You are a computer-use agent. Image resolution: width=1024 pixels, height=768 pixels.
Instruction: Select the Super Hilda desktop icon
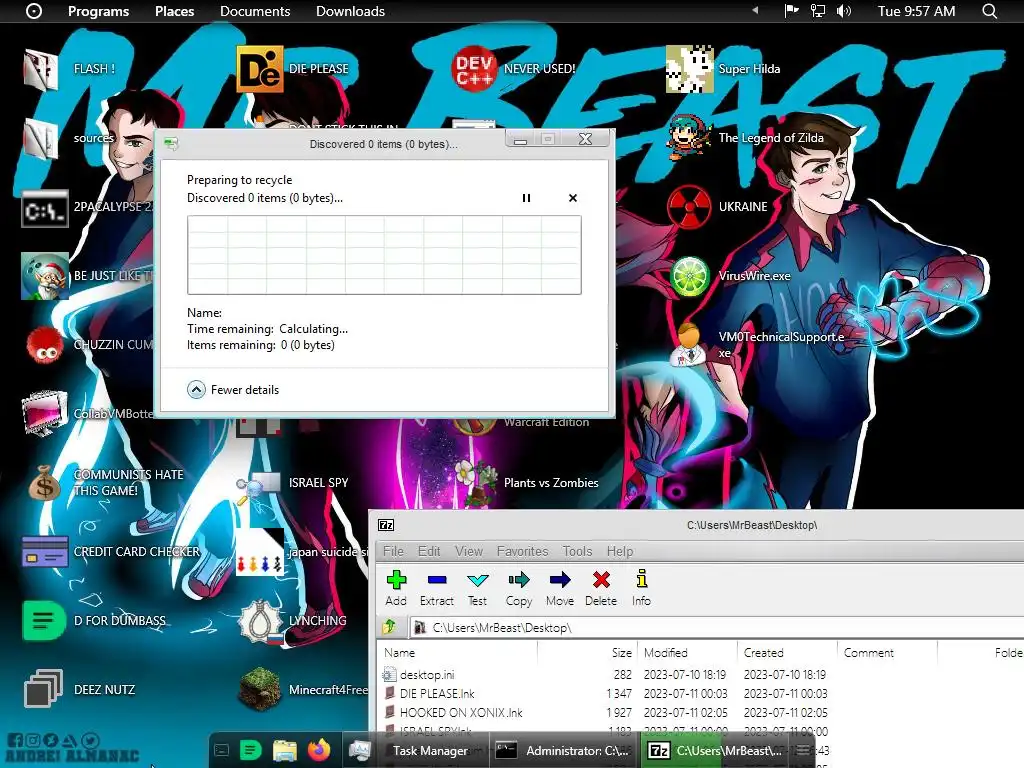(690, 69)
